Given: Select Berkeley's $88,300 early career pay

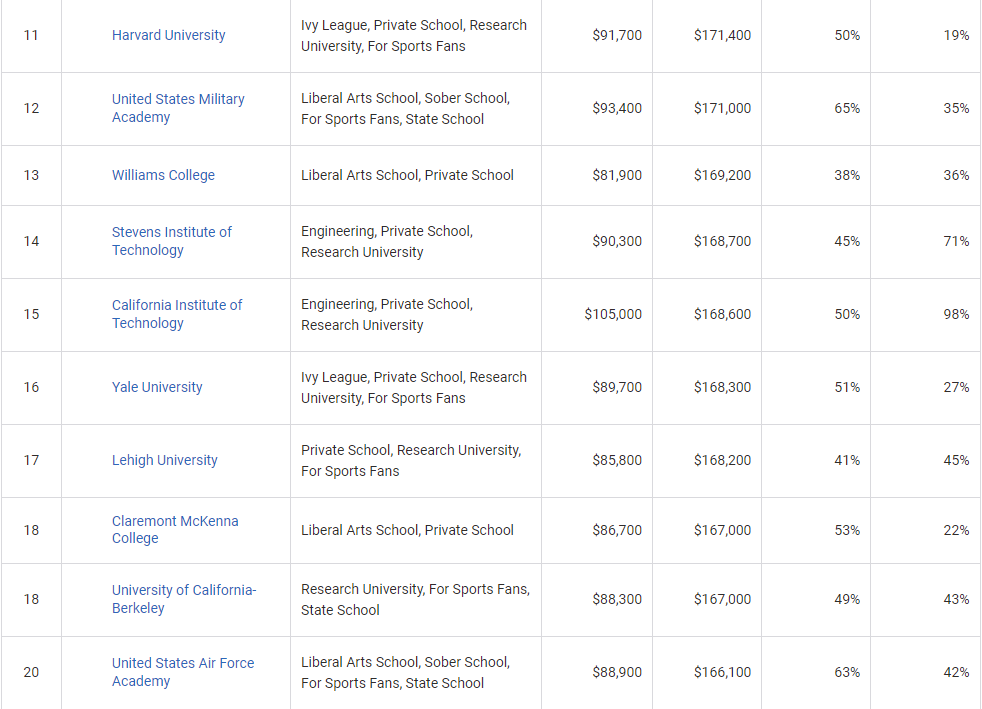Looking at the screenshot, I should [617, 599].
